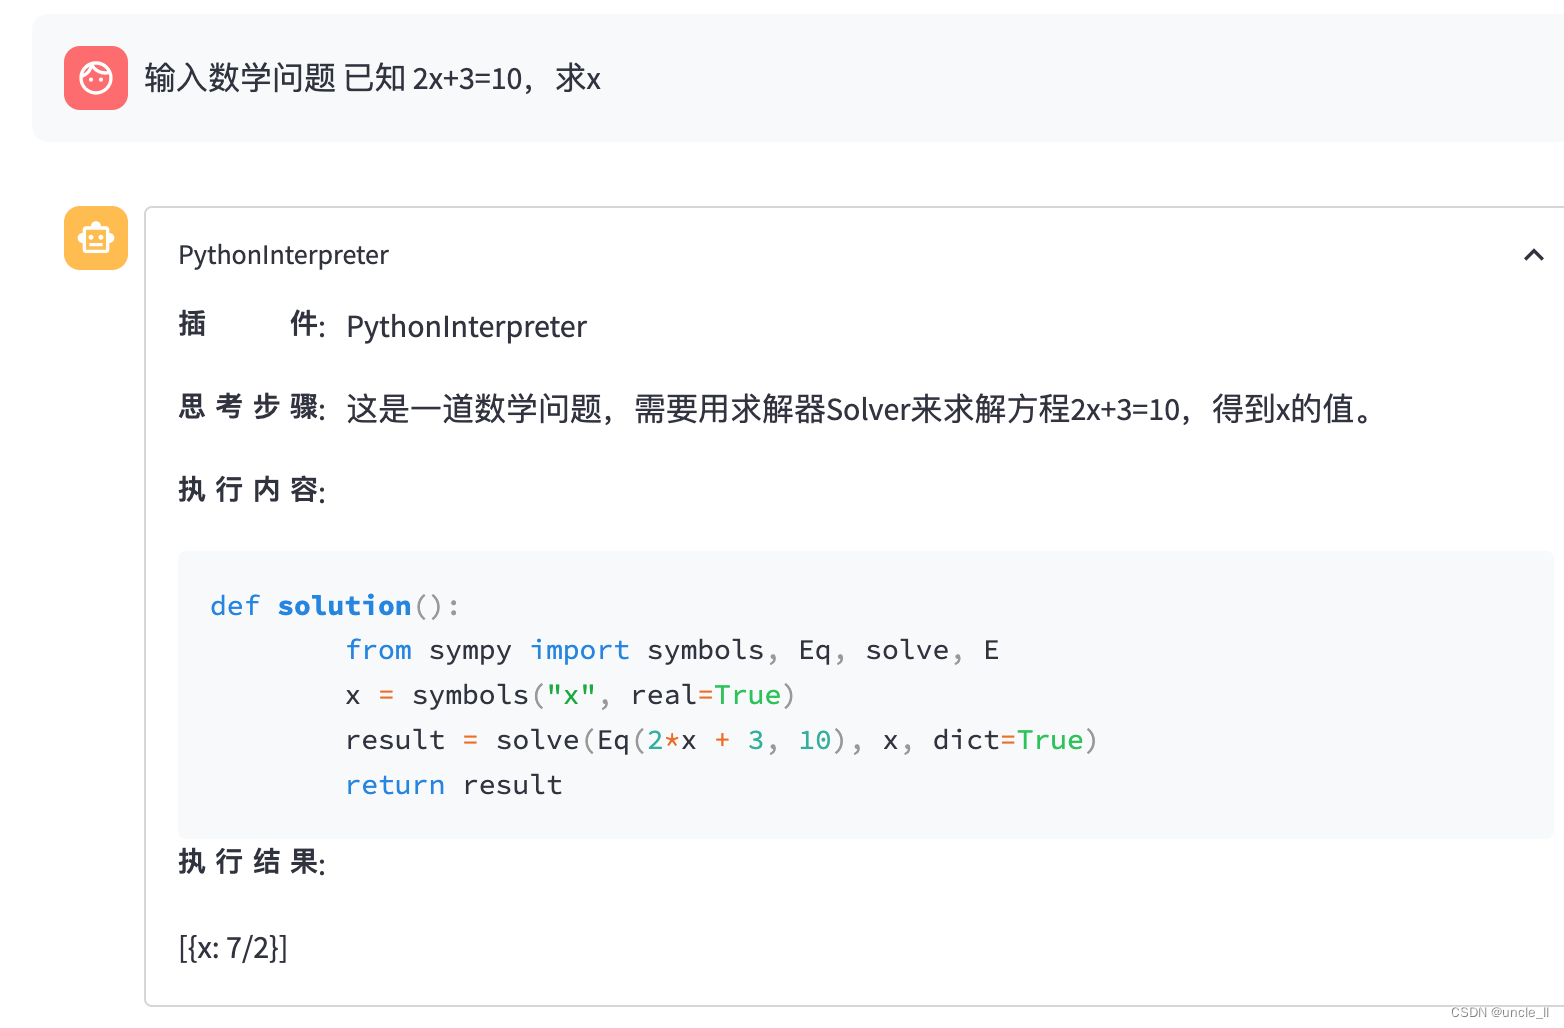This screenshot has height=1028, width=1564.
Task: Select the thinking steps sentence mentioning Solver
Action: pos(862,409)
